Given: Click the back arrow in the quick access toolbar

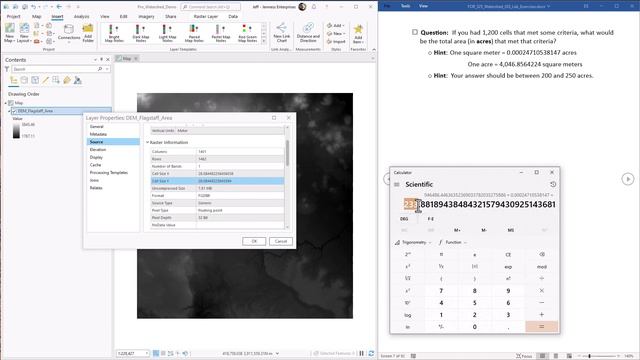Looking at the screenshot, I should click(59, 7).
